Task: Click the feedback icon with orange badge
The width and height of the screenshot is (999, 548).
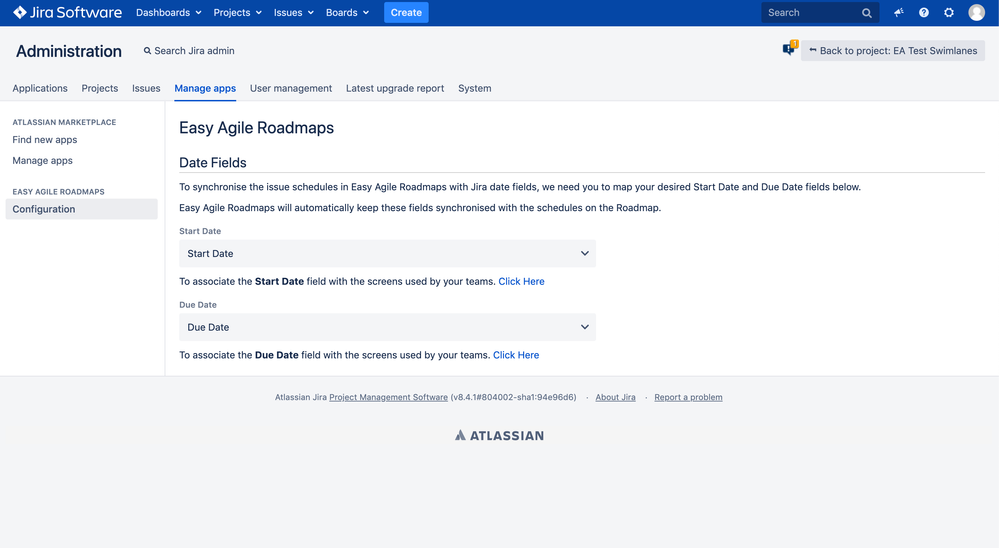Action: (x=790, y=48)
